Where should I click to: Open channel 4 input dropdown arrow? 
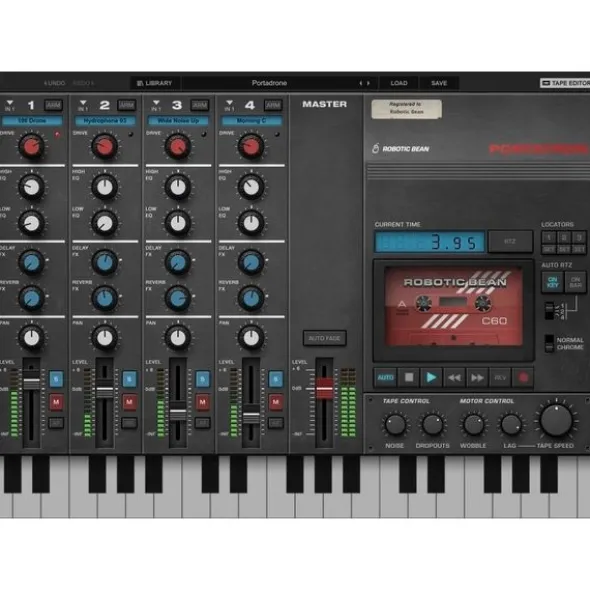pyautogui.click(x=229, y=103)
